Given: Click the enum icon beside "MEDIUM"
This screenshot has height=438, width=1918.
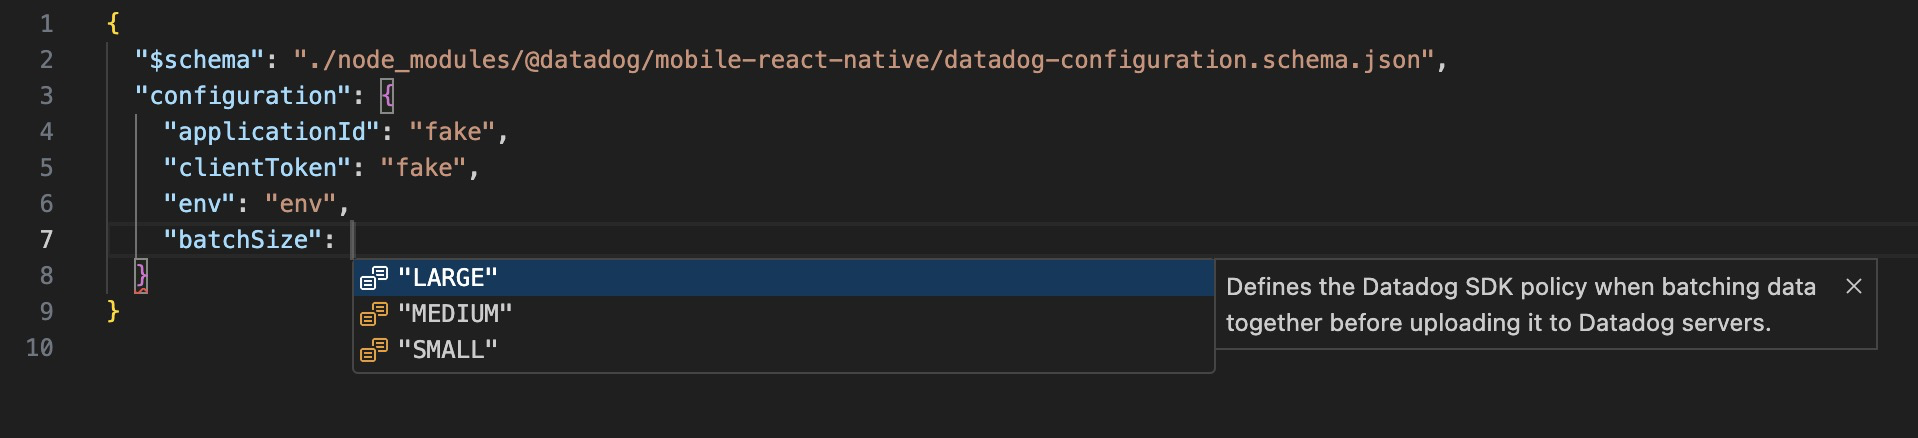Looking at the screenshot, I should 374,314.
